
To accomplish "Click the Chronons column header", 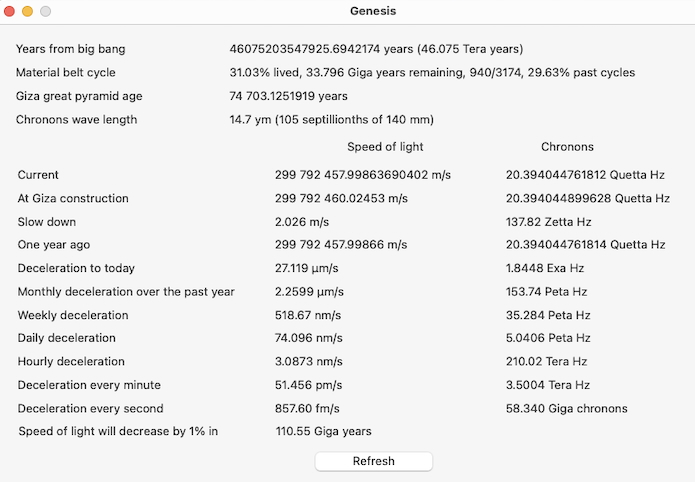I will pos(567,147).
